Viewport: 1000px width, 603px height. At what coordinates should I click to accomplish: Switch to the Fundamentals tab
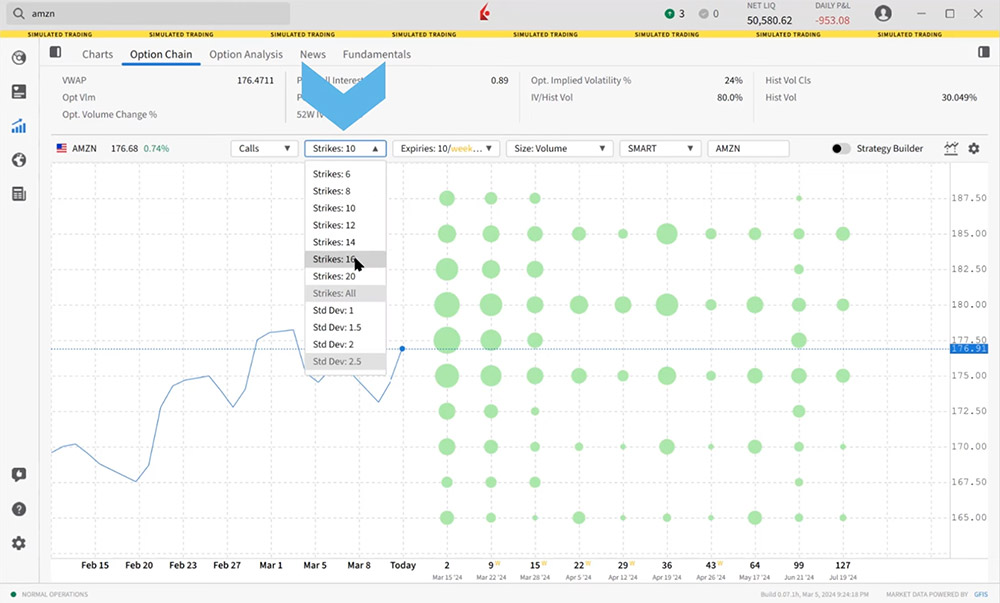376,54
